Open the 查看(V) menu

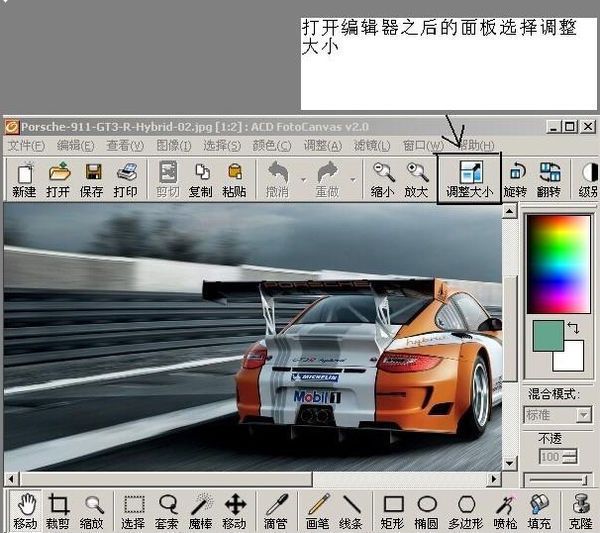[x=125, y=145]
